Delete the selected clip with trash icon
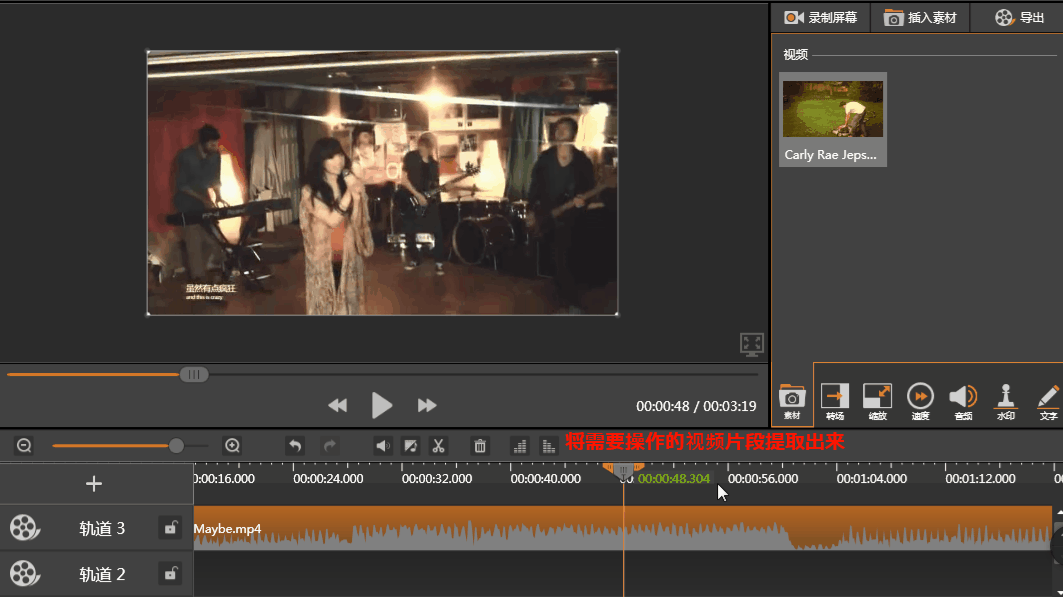1063x597 pixels. click(x=480, y=445)
